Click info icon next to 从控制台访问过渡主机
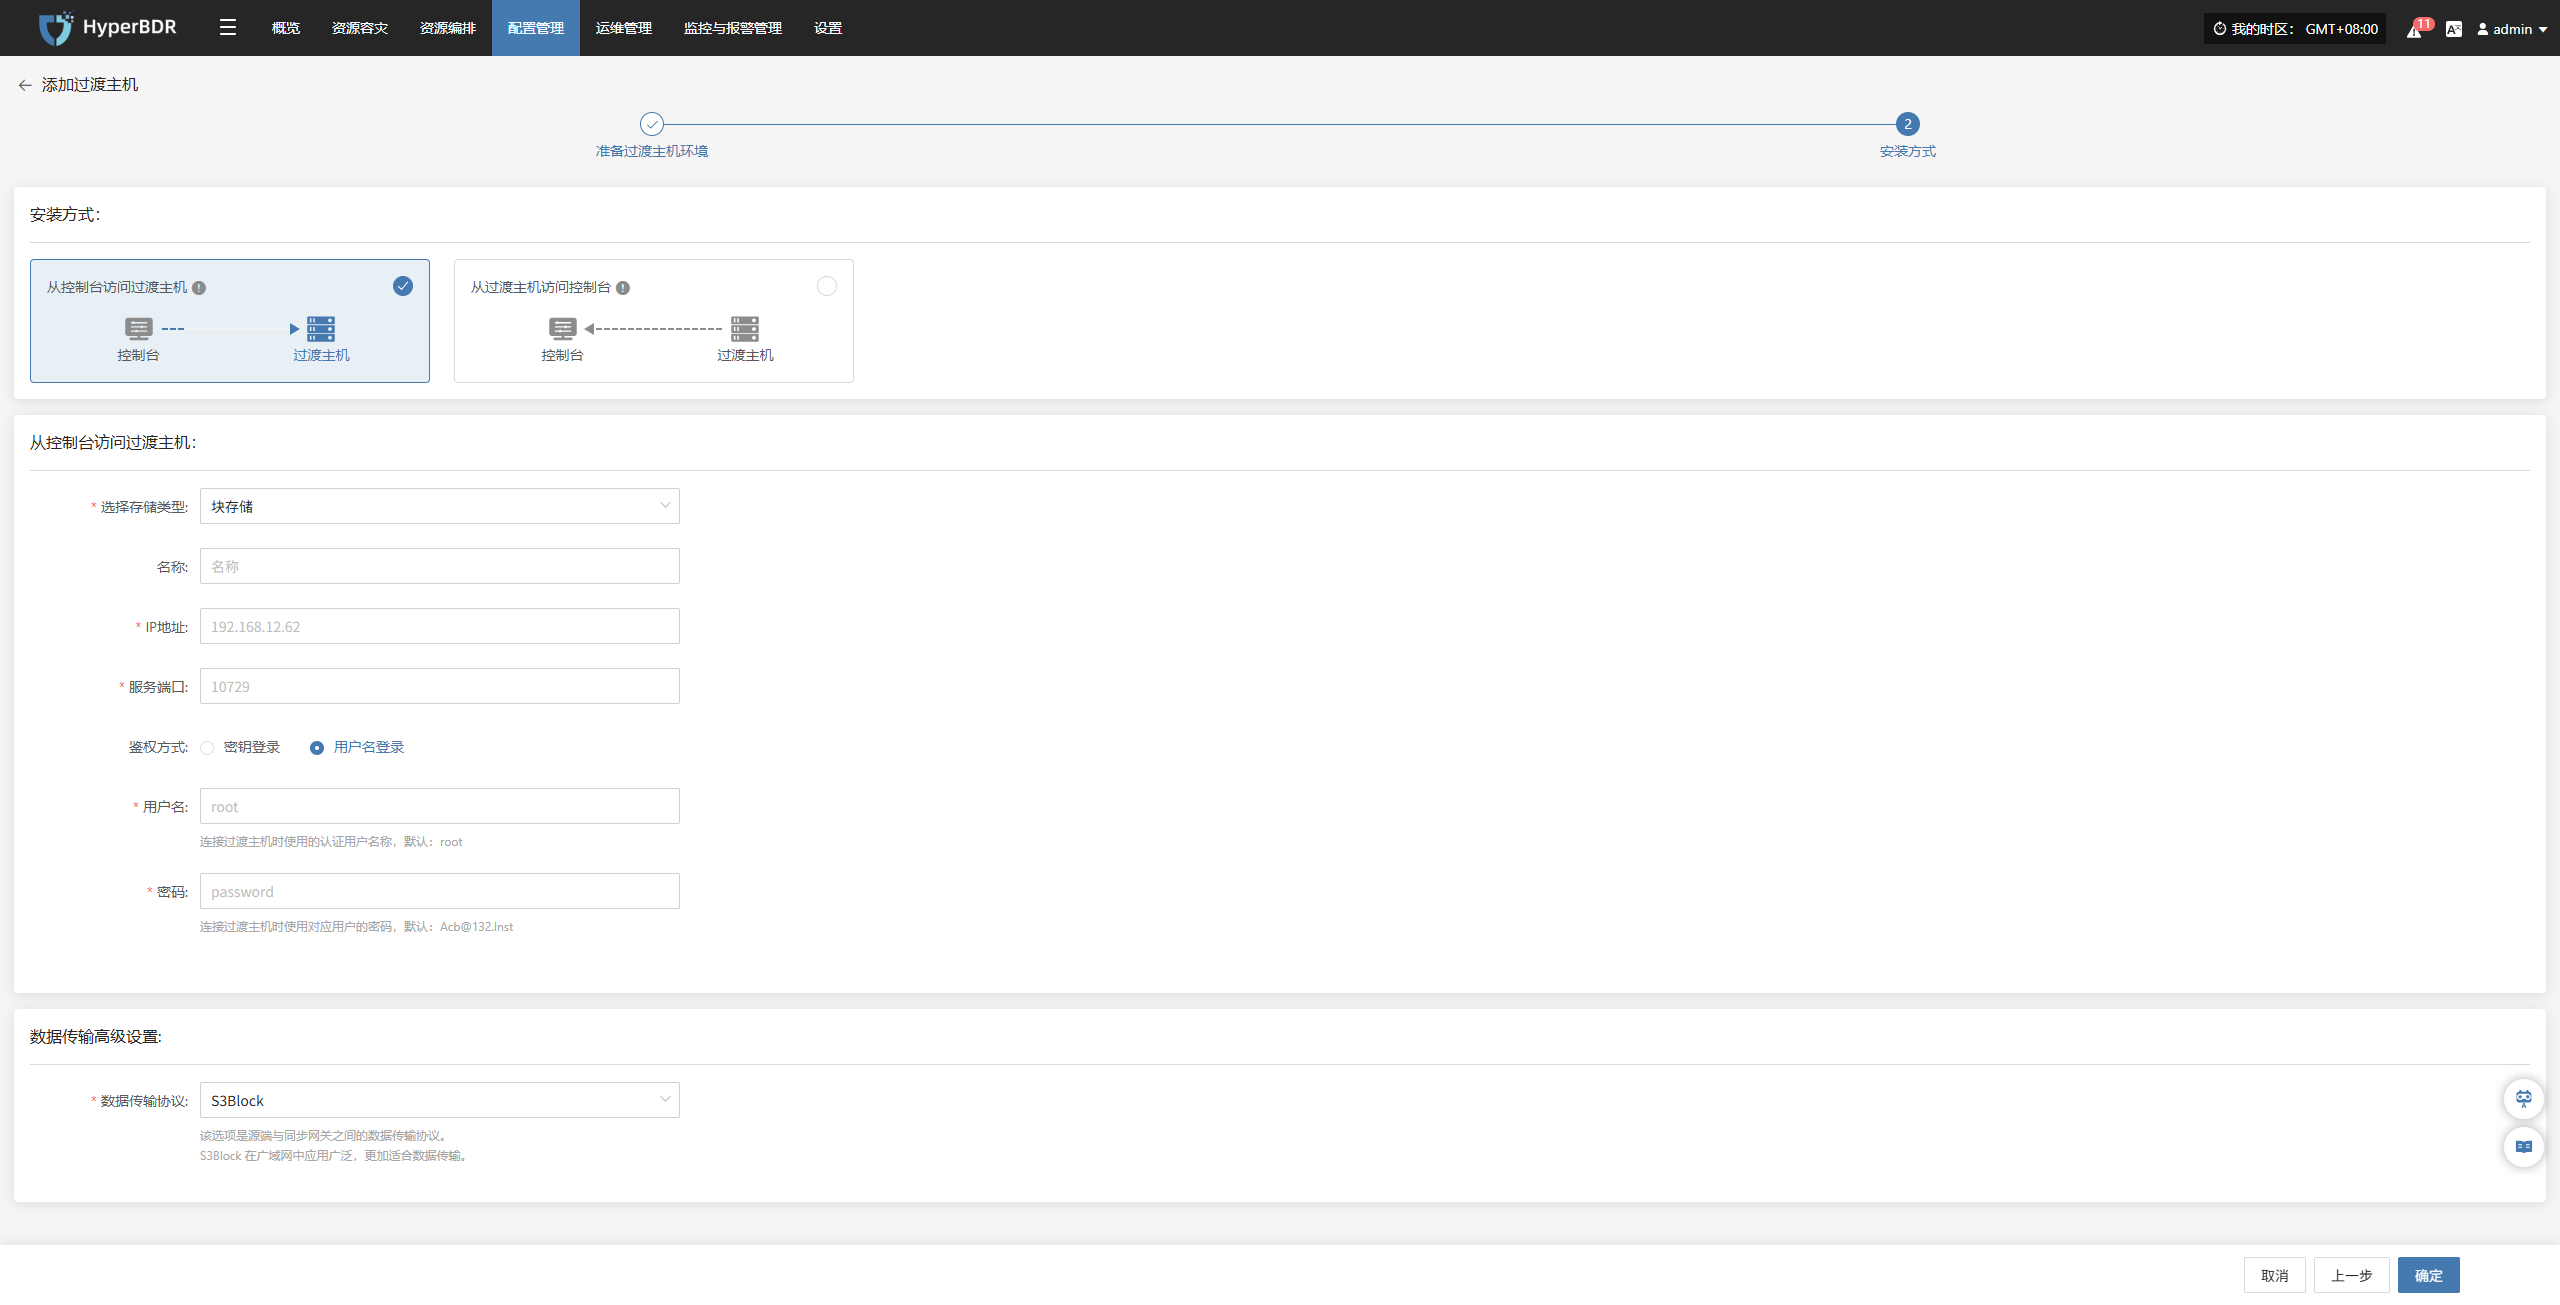Viewport: 2560px width, 1305px height. [199, 288]
